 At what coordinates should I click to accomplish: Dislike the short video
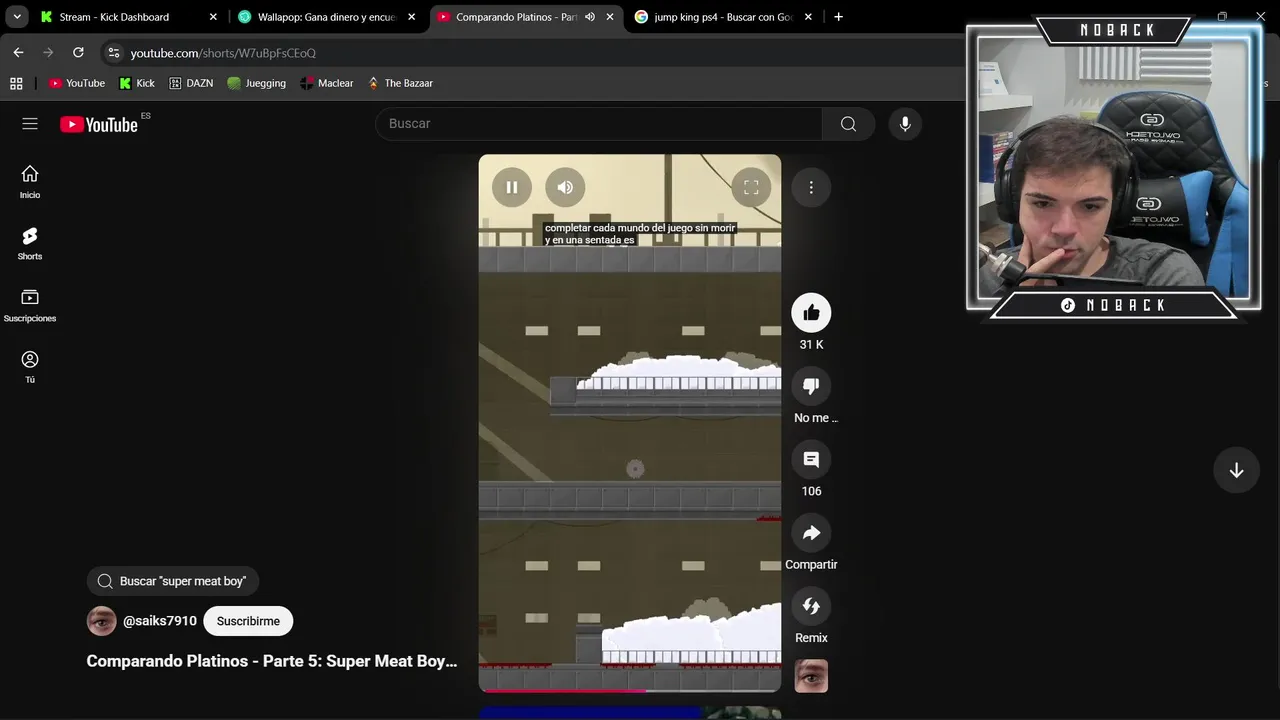tap(811, 386)
